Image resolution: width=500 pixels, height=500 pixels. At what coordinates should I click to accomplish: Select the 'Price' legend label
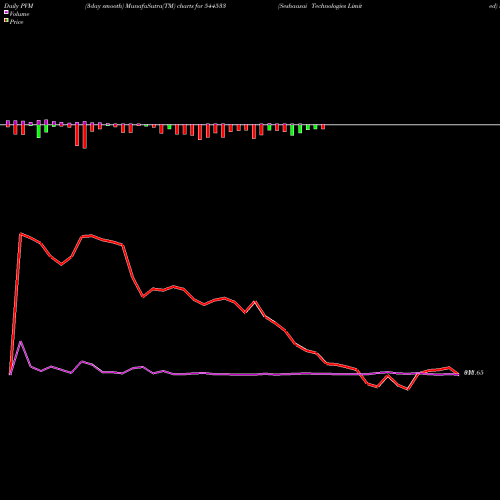(x=16, y=22)
